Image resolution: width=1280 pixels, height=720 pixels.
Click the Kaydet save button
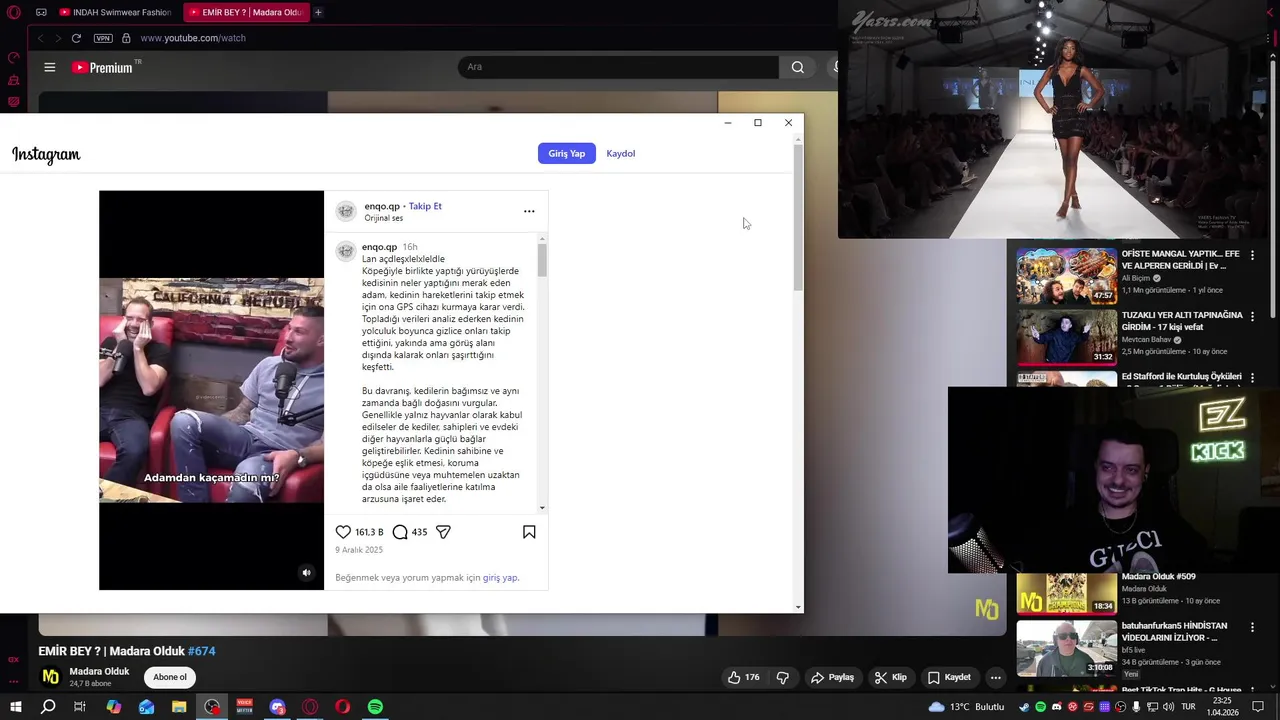click(x=949, y=677)
